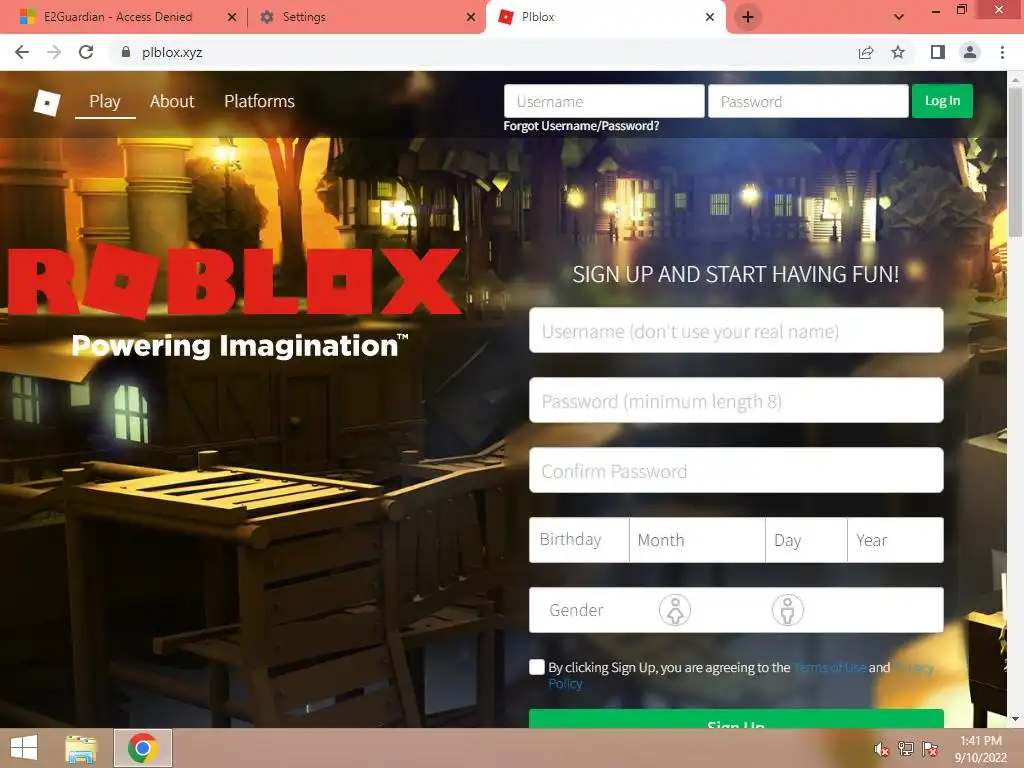1024x768 pixels.
Task: Open the Chrome three-dot menu
Action: 1002,52
